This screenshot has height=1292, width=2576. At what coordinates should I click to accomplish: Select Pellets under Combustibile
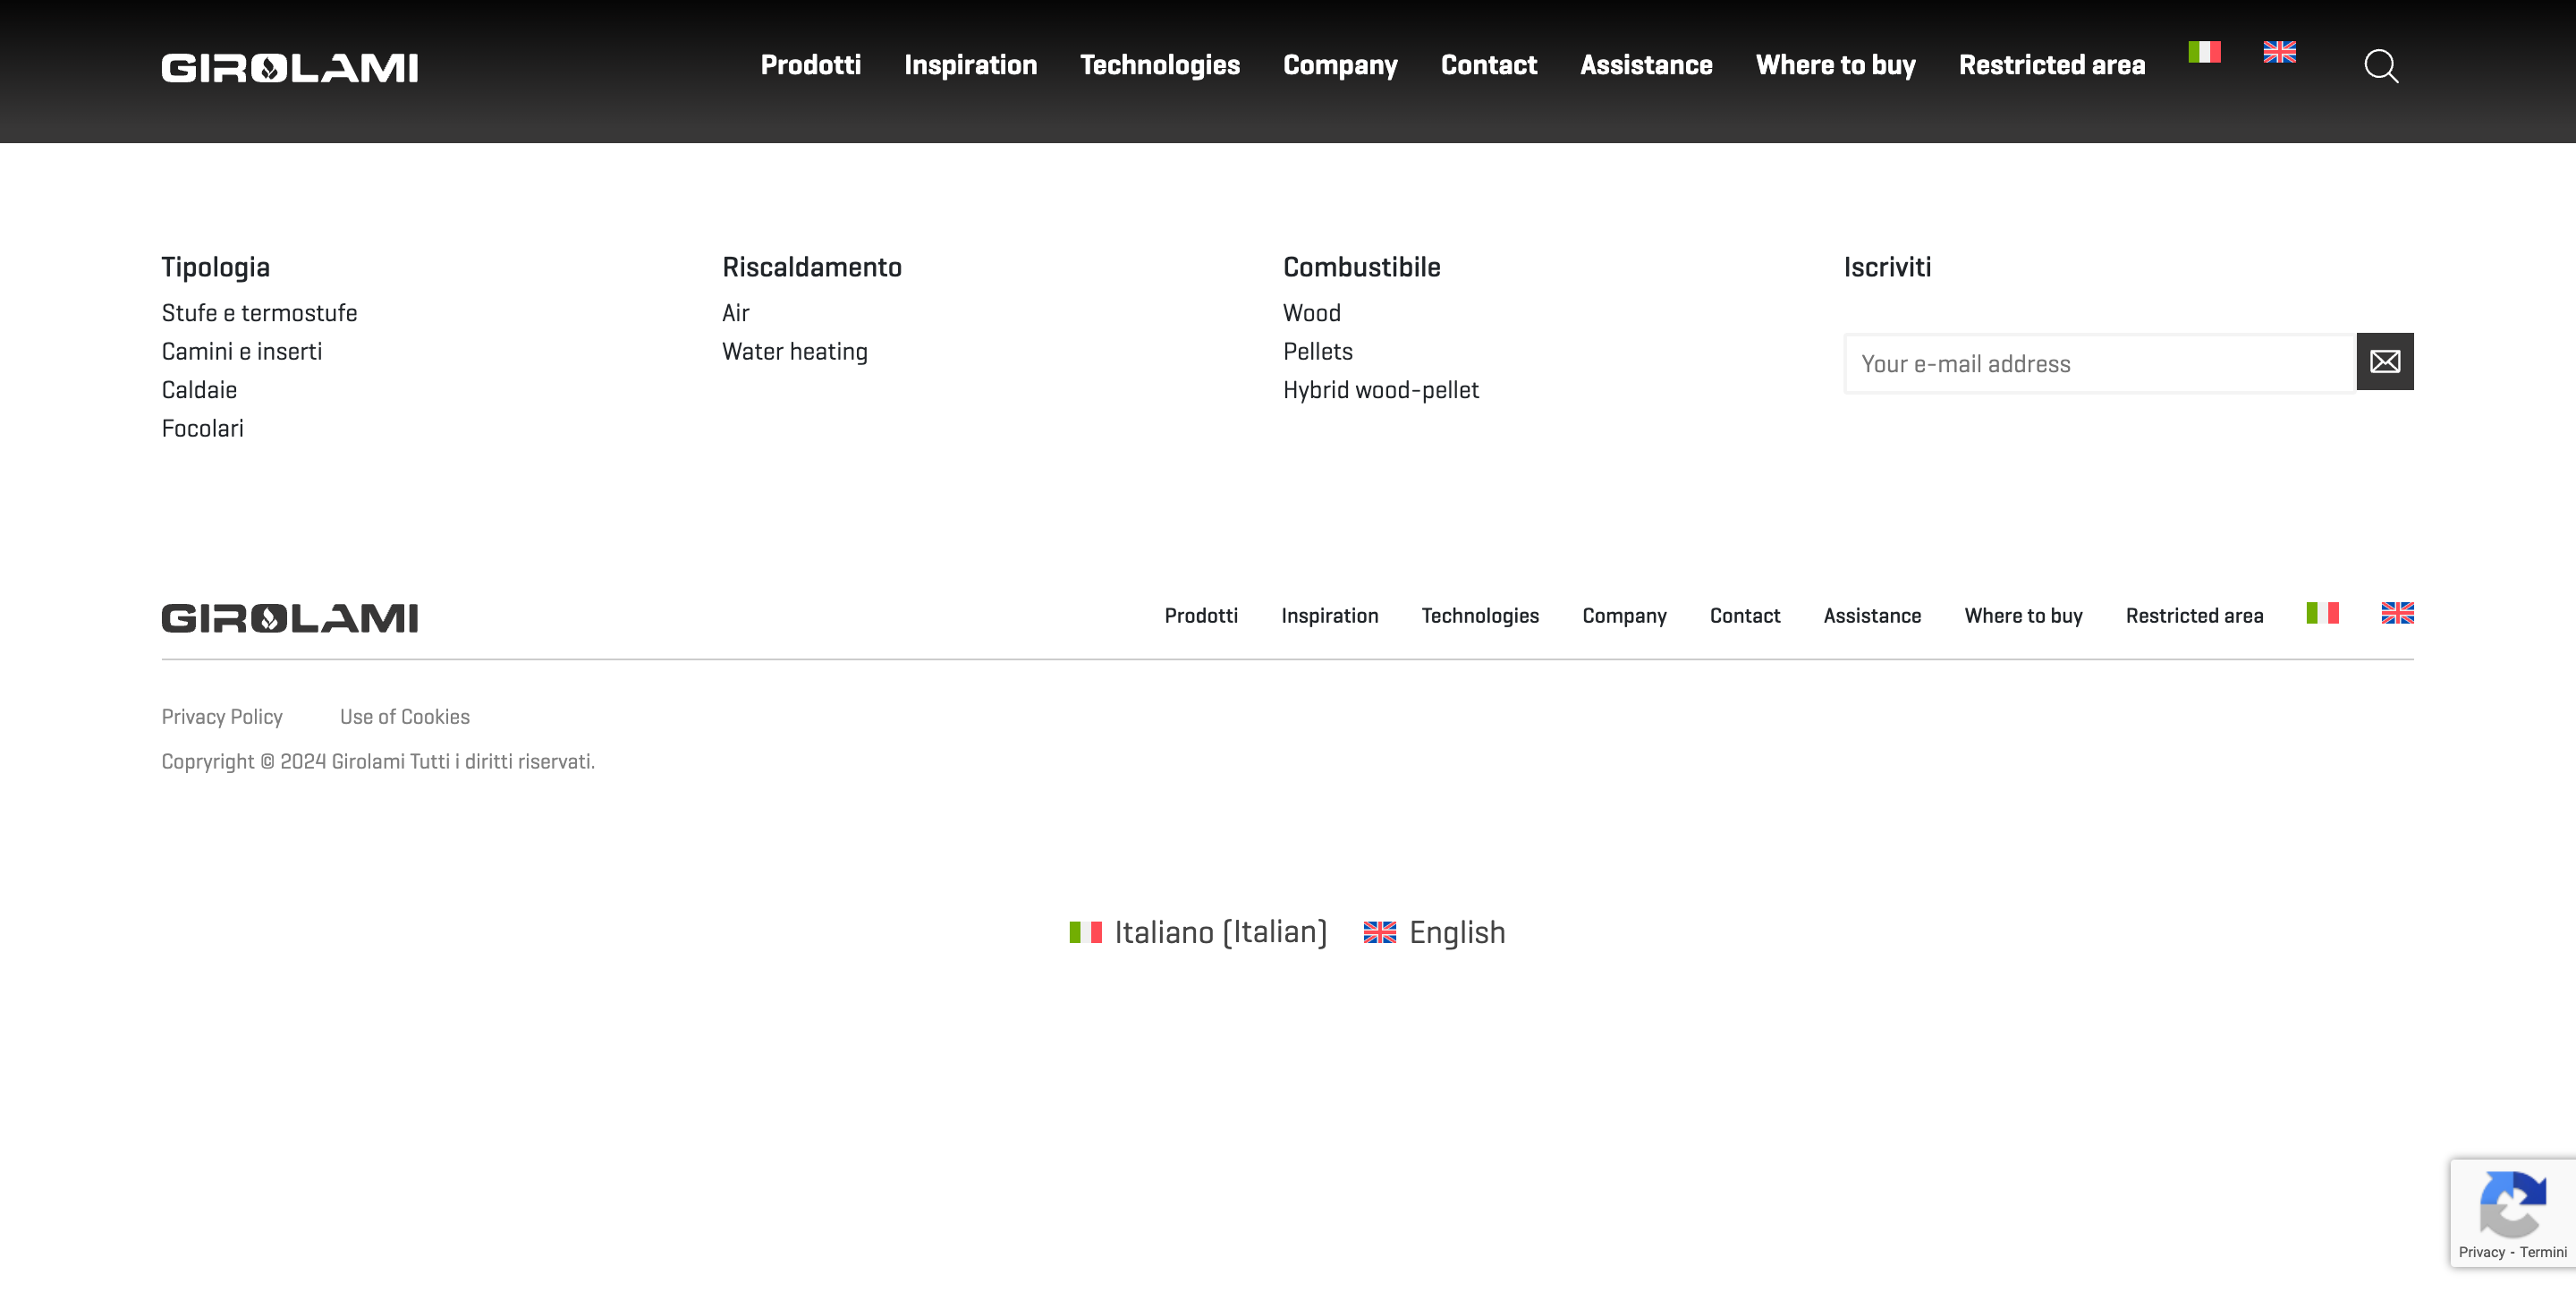click(x=1318, y=352)
